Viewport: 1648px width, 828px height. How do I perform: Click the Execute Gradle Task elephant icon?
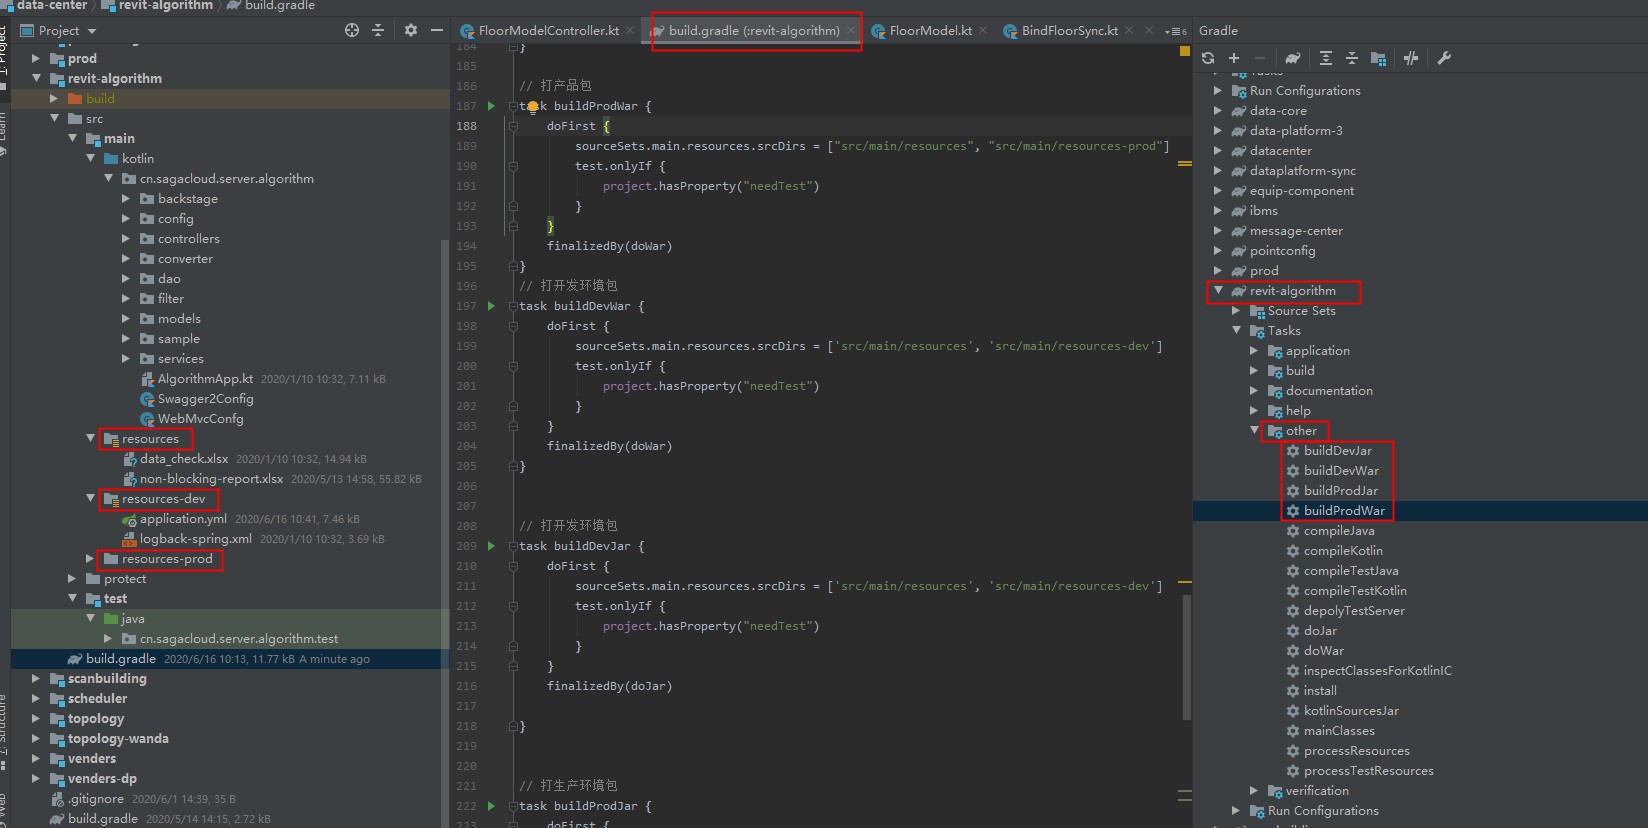pos(1293,58)
